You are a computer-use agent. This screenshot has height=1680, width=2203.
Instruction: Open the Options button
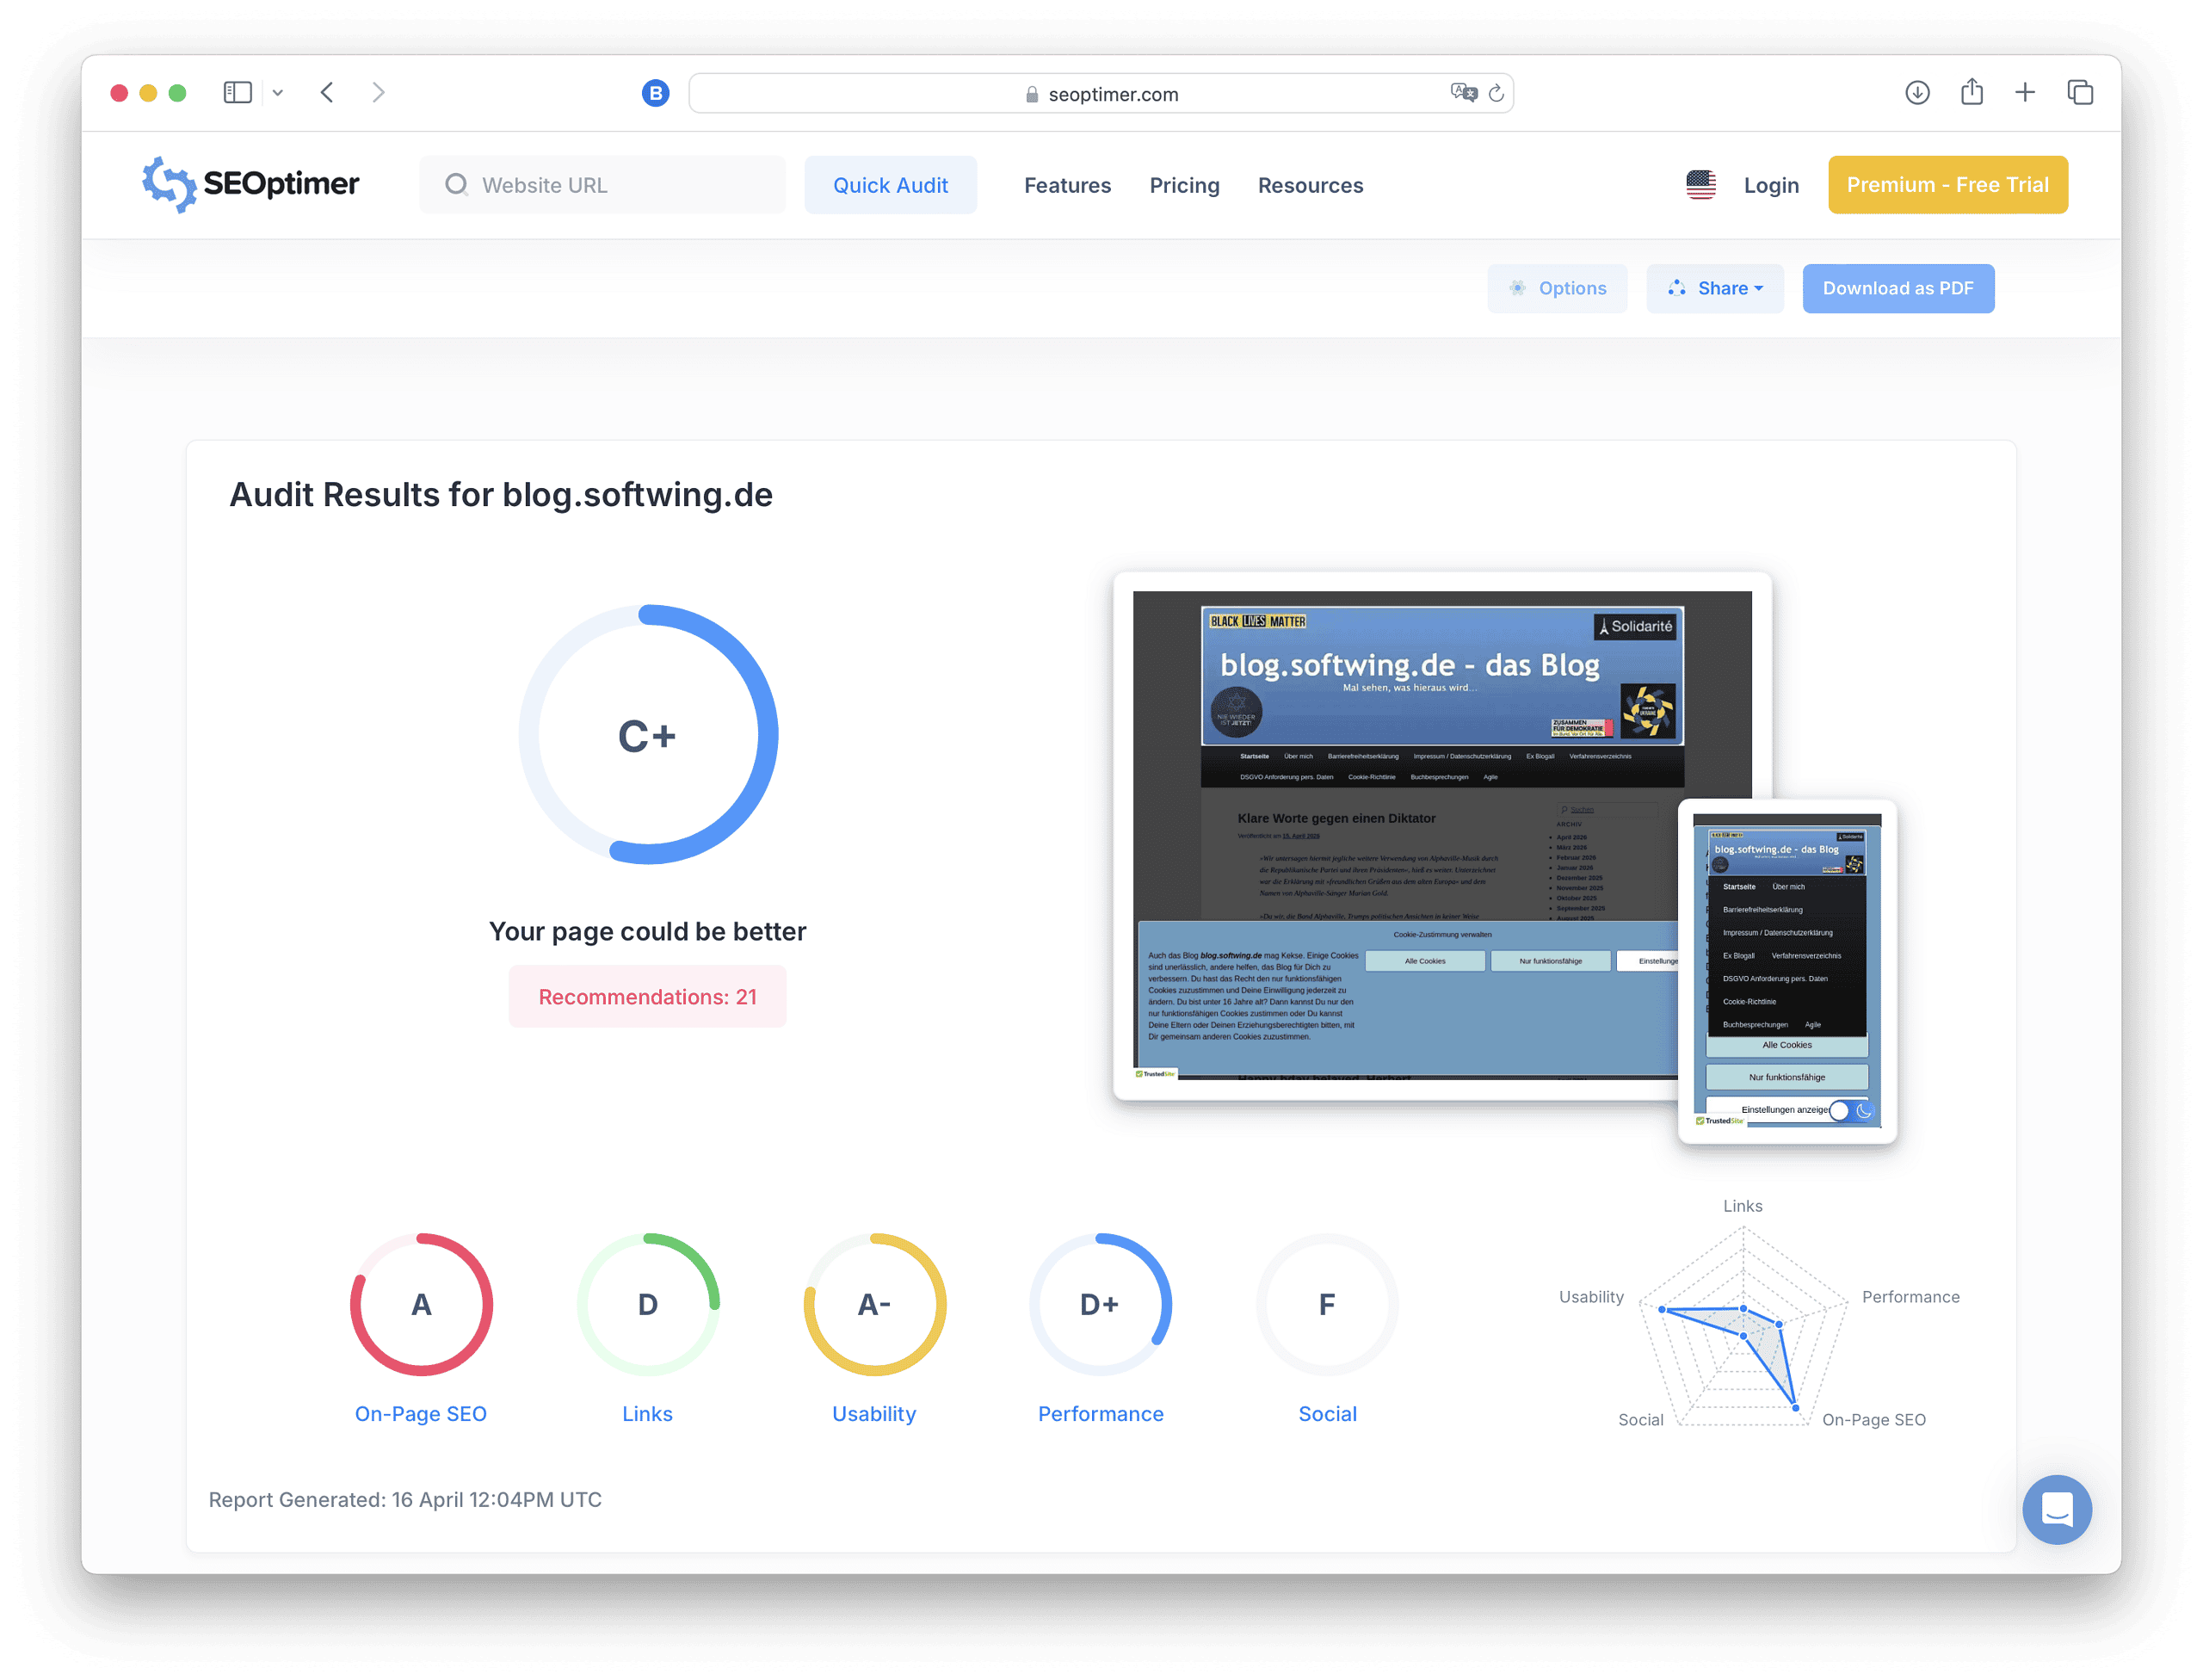1556,288
